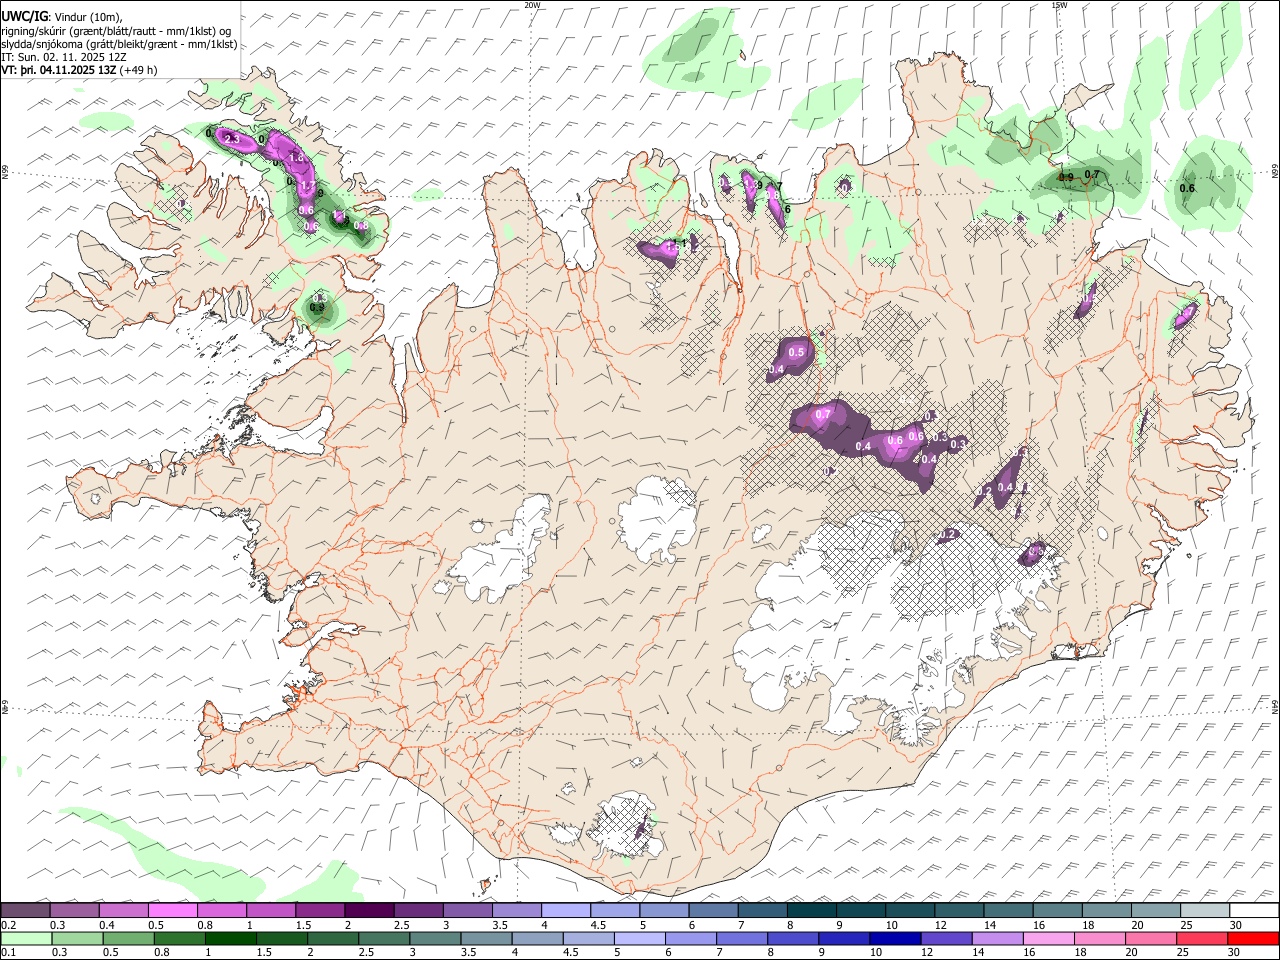Image resolution: width=1280 pixels, height=960 pixels.
Task: Click swatch 5 in the legend row starting 0.1
Action: (640, 938)
